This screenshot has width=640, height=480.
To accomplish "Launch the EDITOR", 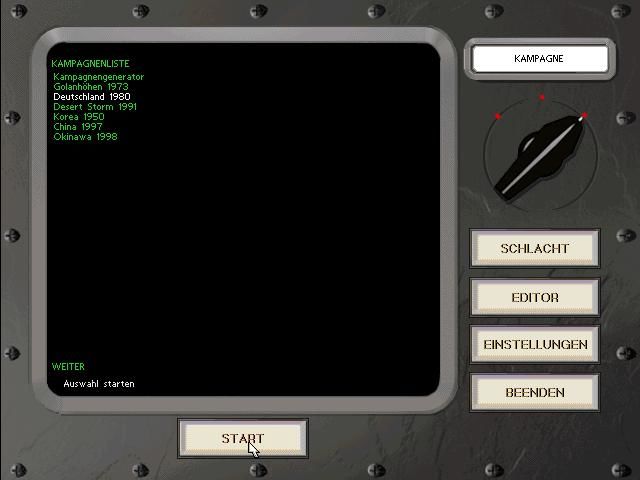I will pos(535,297).
